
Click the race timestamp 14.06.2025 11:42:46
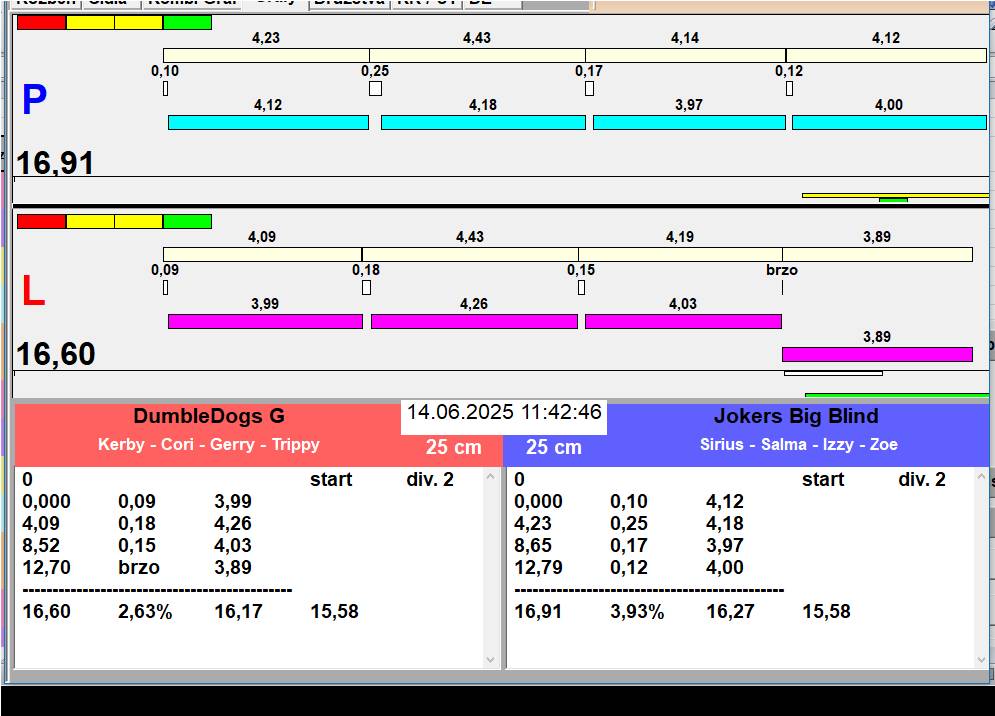(504, 413)
